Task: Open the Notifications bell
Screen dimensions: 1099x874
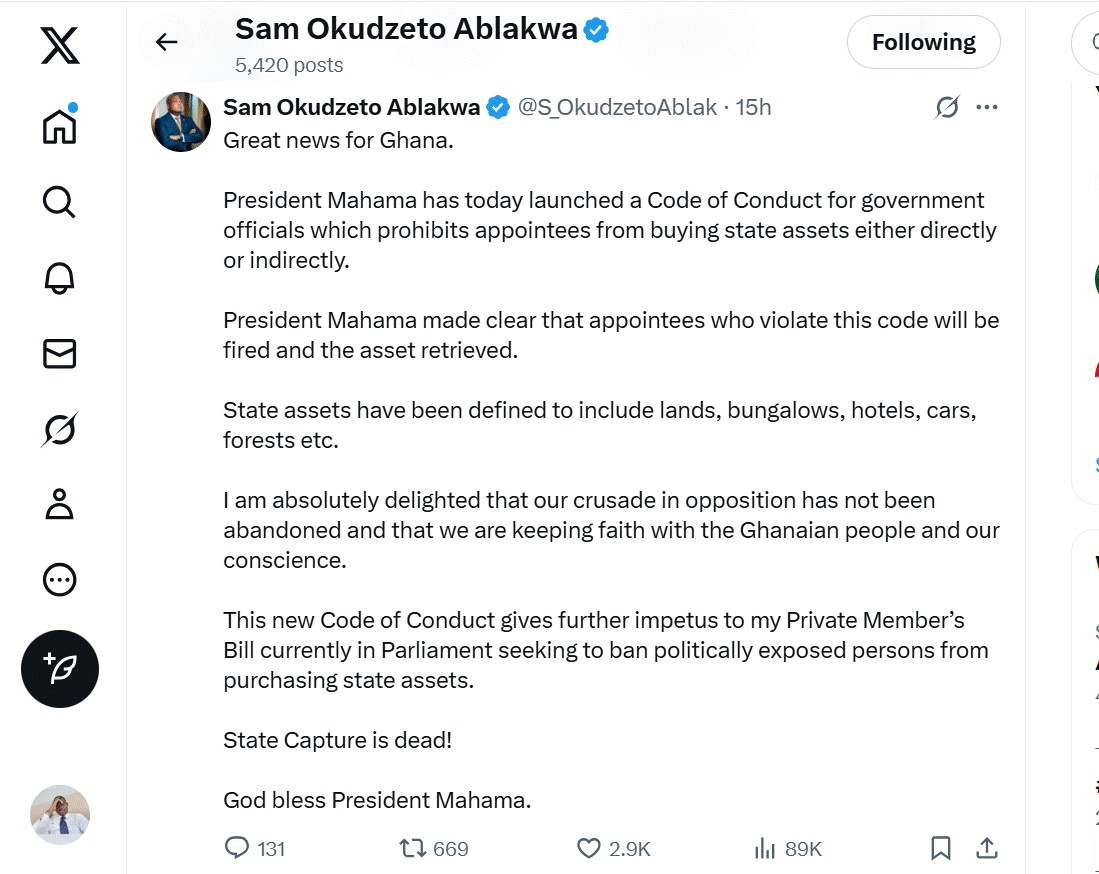Action: tap(60, 278)
